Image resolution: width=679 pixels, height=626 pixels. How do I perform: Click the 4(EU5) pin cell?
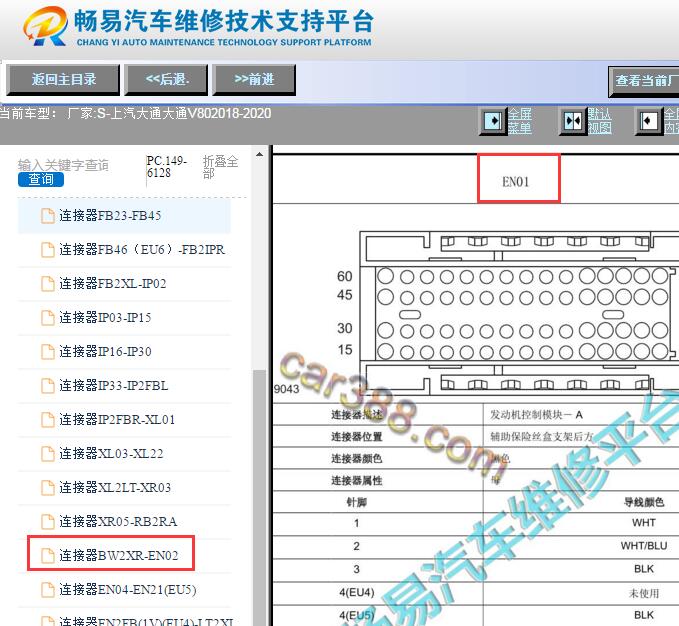tap(356, 615)
